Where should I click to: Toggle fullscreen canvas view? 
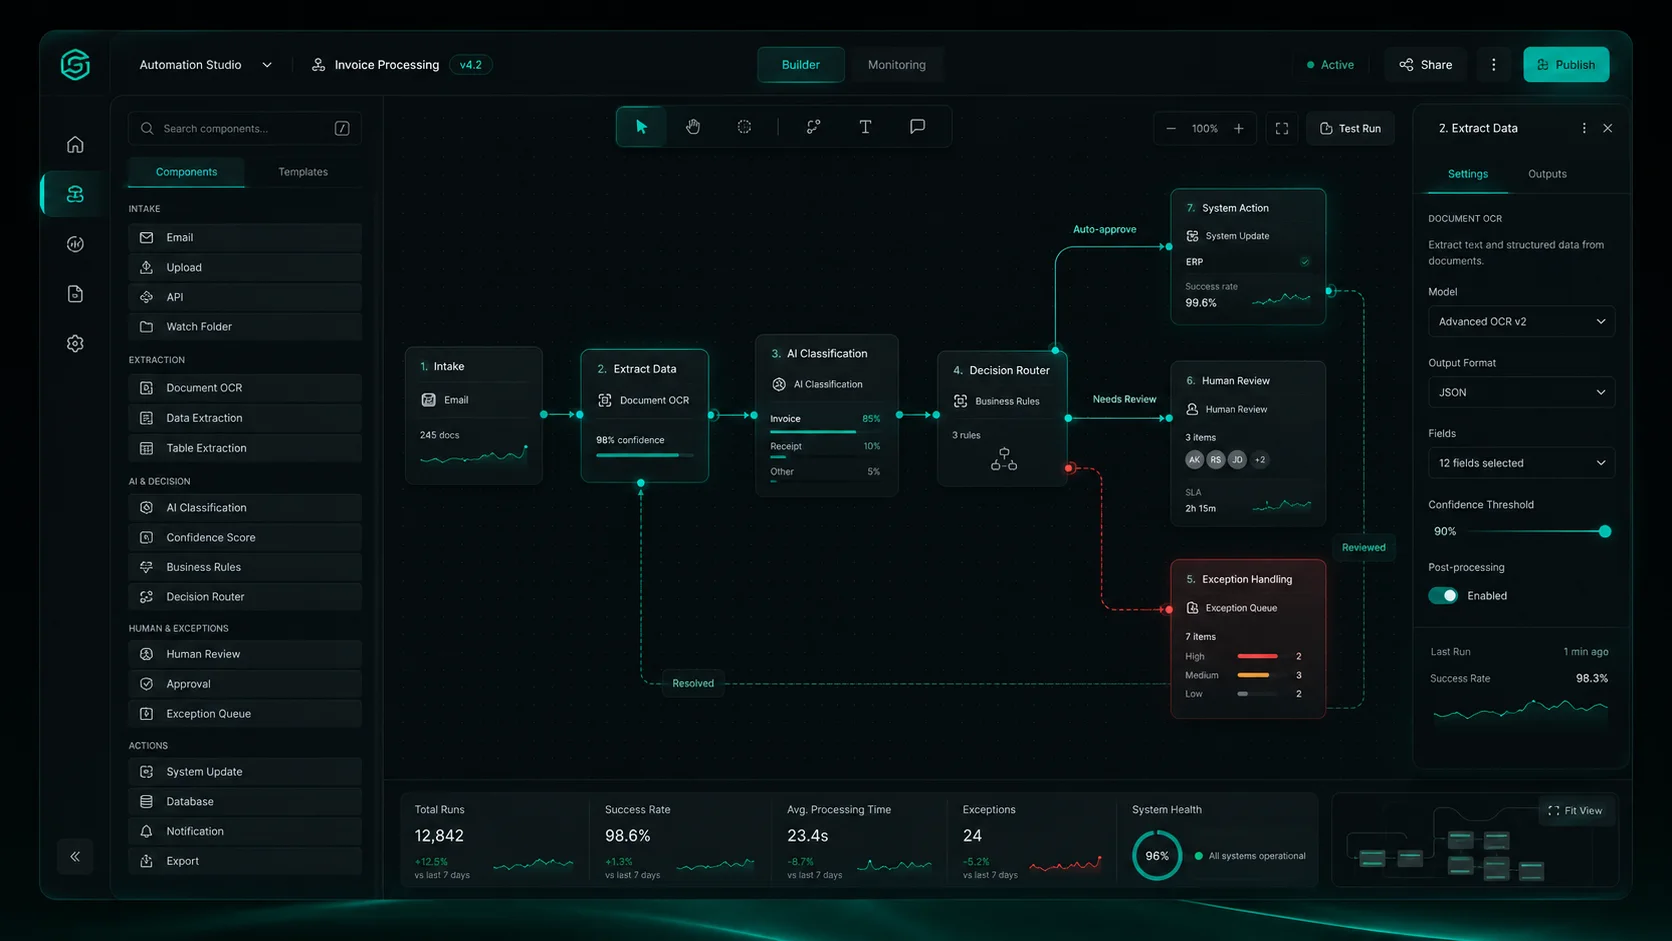pos(1282,128)
